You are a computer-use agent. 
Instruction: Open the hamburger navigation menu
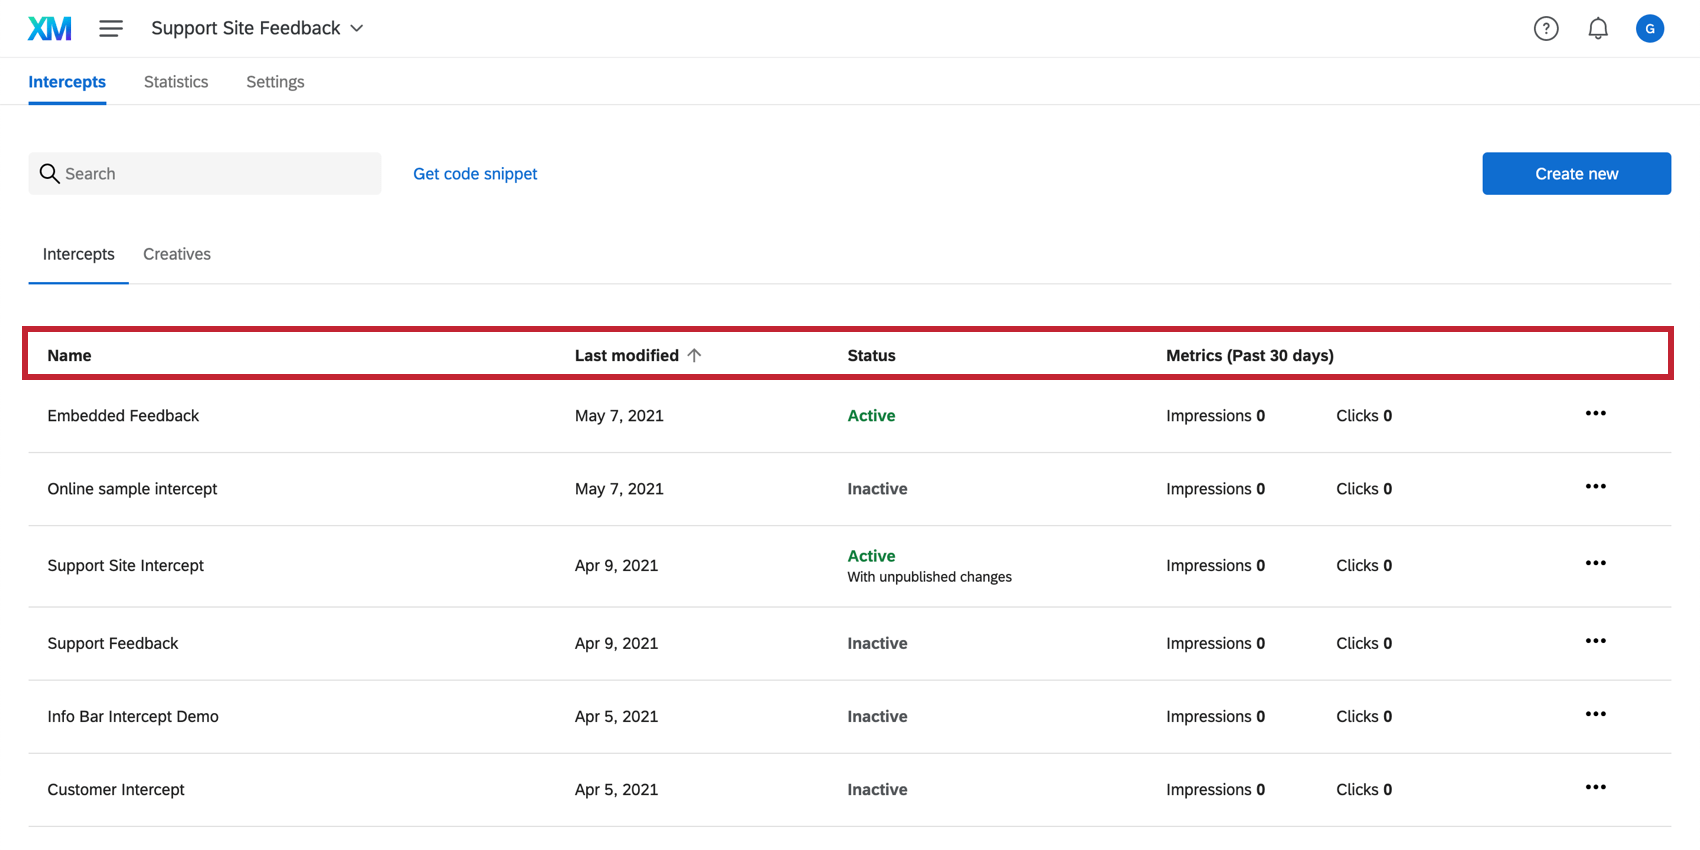pyautogui.click(x=111, y=28)
